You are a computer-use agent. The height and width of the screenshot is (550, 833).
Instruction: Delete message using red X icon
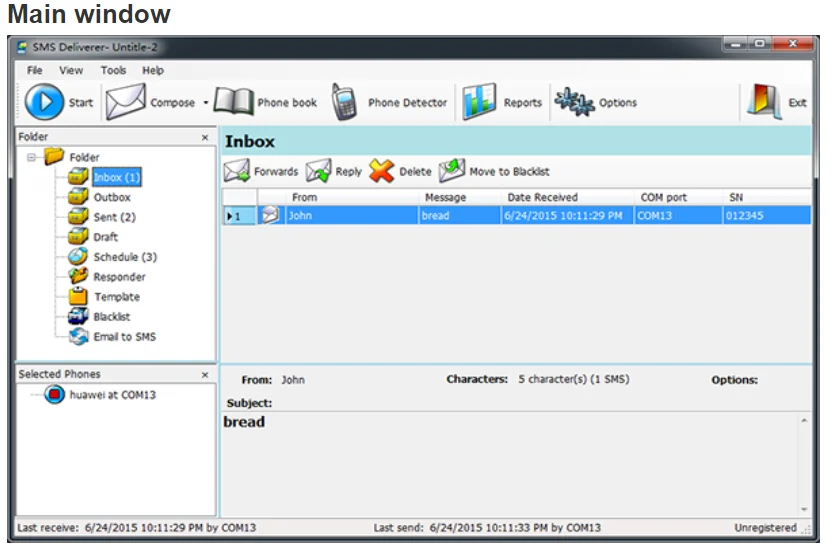coord(381,171)
